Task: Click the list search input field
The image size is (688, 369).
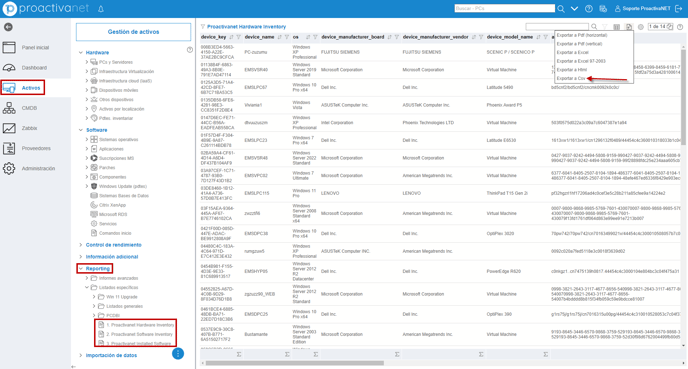Action: pyautogui.click(x=557, y=27)
